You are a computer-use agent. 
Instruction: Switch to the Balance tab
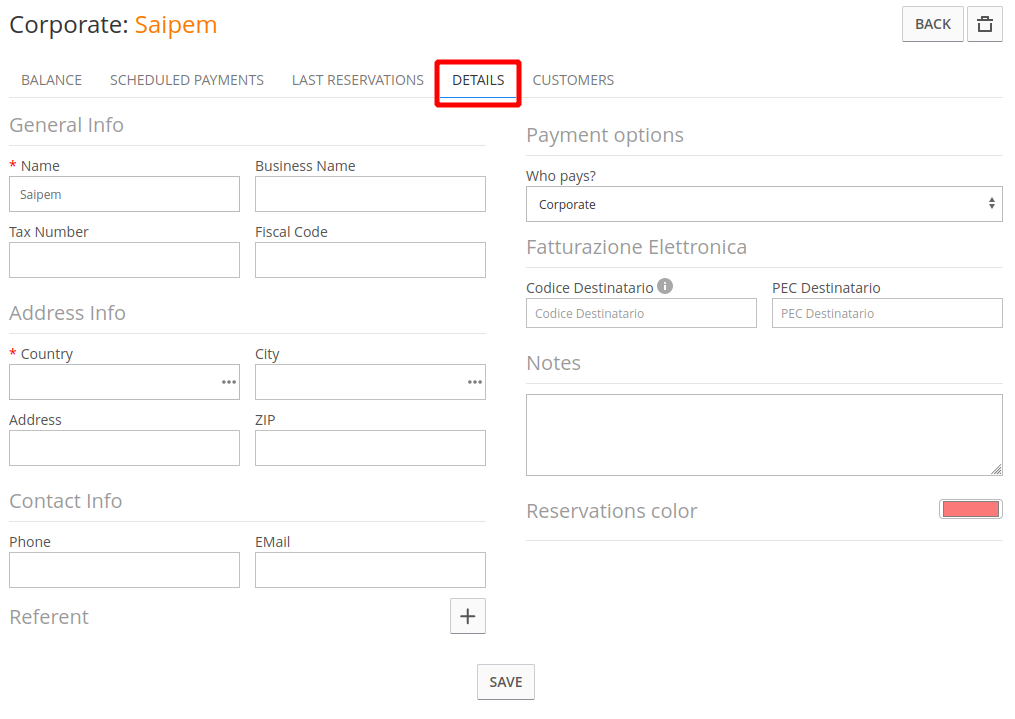click(51, 80)
